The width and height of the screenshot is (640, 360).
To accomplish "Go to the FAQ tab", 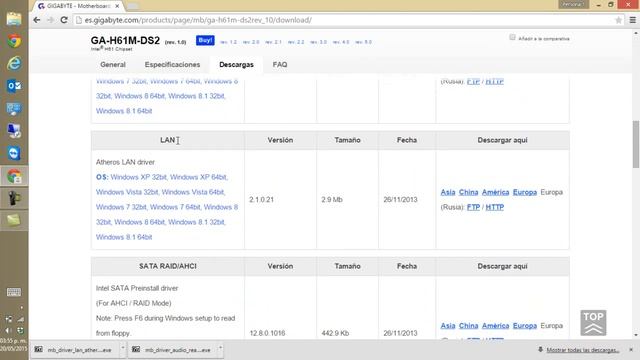I will click(x=280, y=64).
